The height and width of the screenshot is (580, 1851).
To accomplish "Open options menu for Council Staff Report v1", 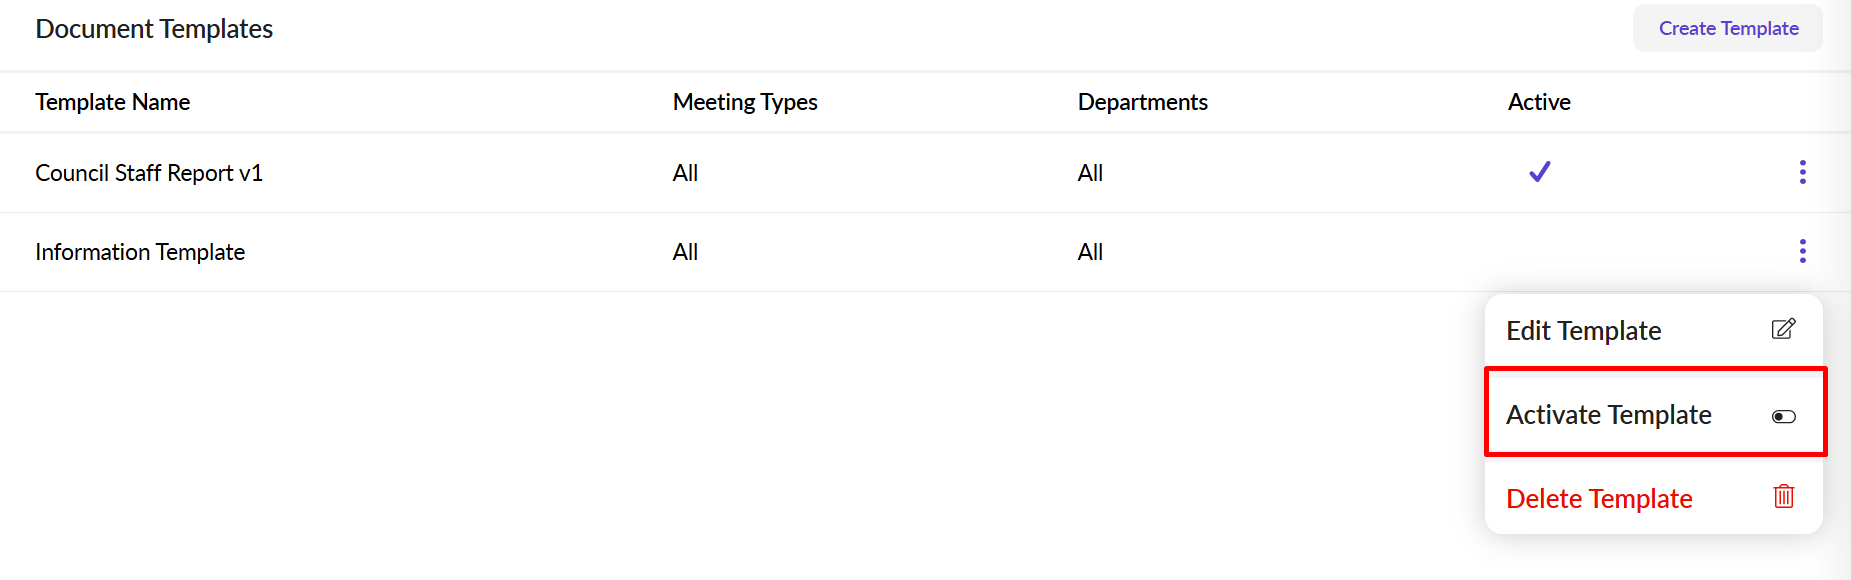I will tap(1802, 172).
